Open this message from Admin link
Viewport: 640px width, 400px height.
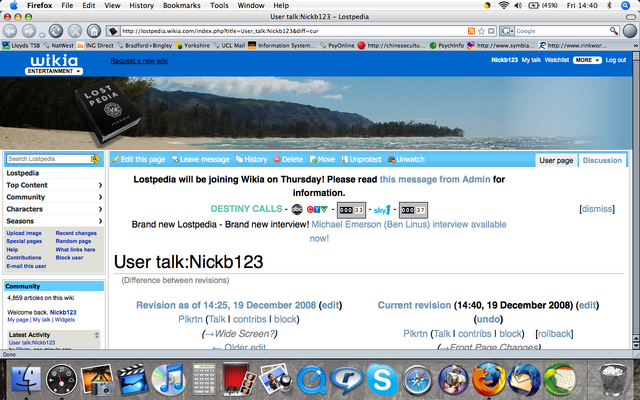tap(435, 179)
